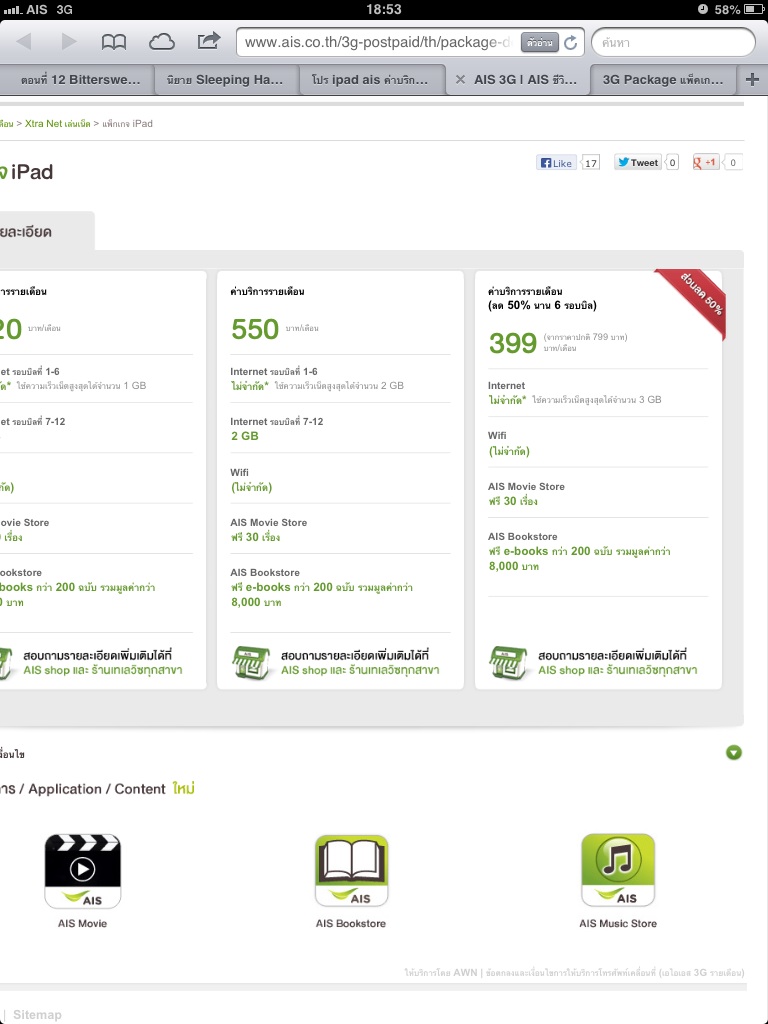The height and width of the screenshot is (1024, 768).
Task: Click Wifi (ไม่จำกัด) in 399 card
Action: [x=509, y=451]
